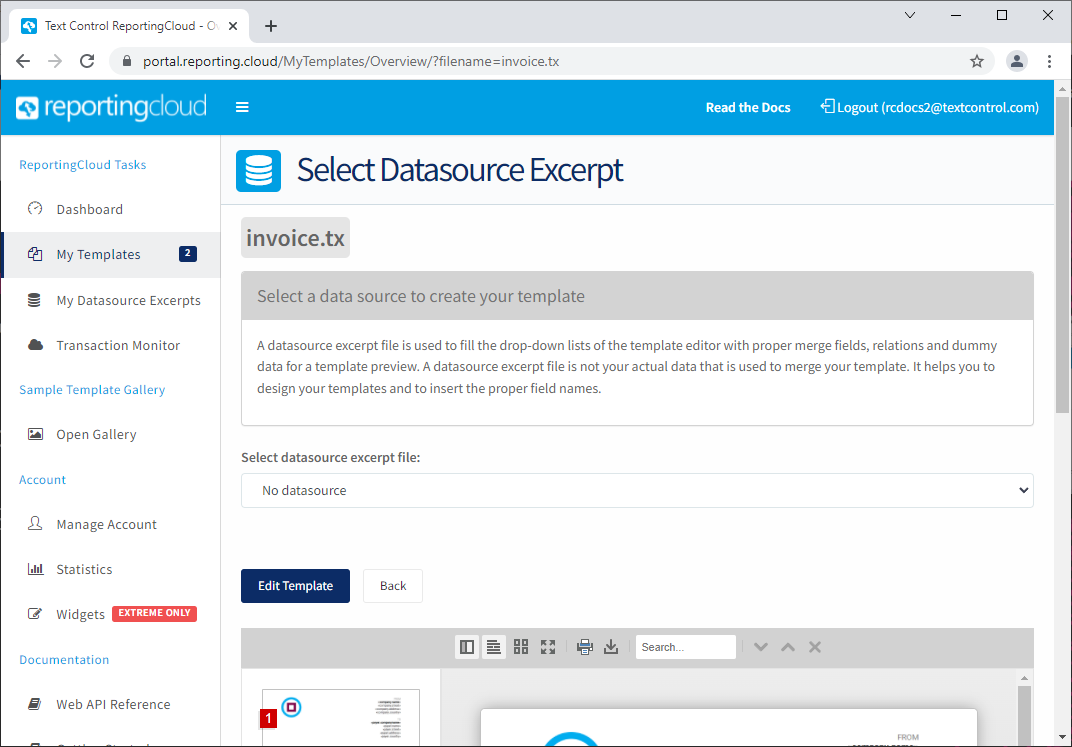Clear the viewer search
Screen dimensions: 1072x747
tap(815, 647)
